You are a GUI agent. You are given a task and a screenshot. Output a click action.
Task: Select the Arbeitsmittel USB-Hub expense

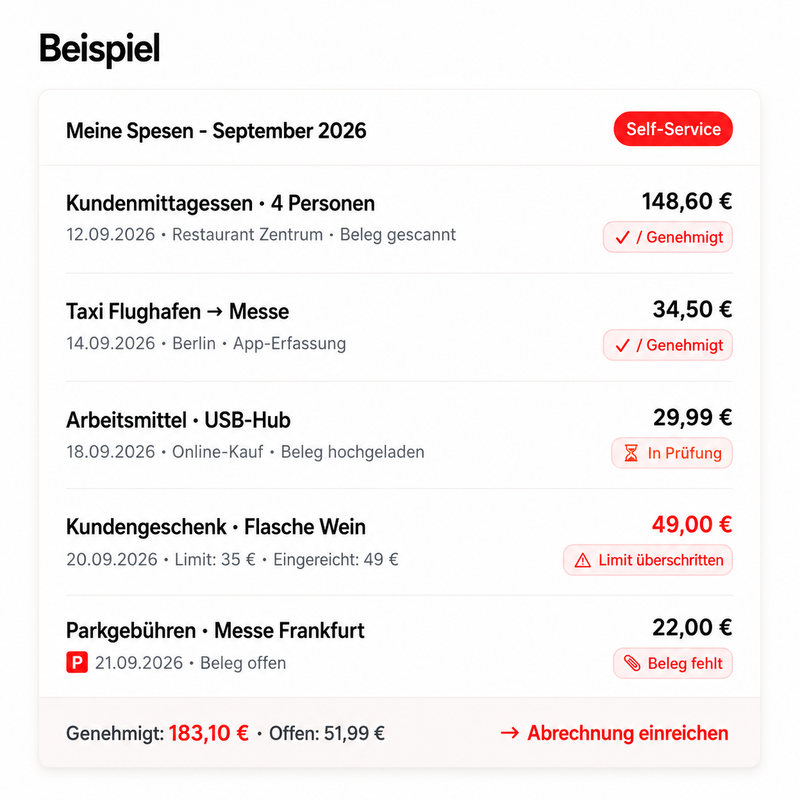pos(399,435)
